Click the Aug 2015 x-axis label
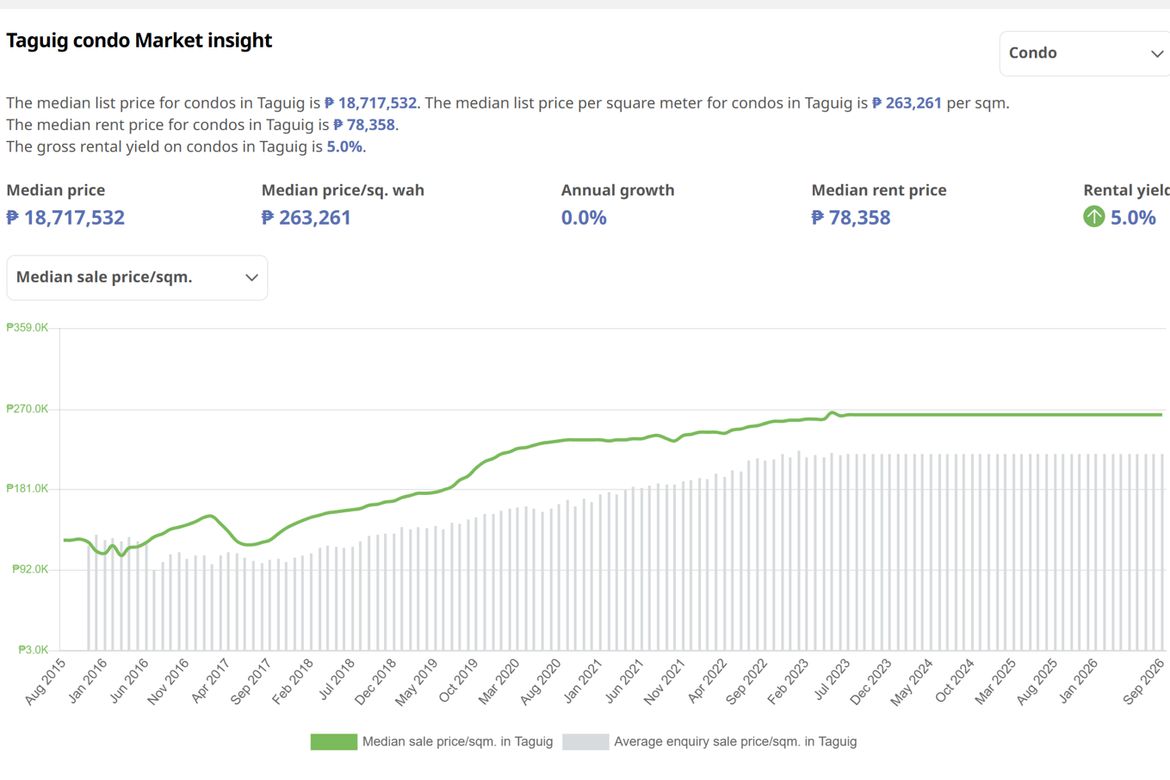Screen dimensions: 1170x780 pyautogui.click(x=46, y=681)
